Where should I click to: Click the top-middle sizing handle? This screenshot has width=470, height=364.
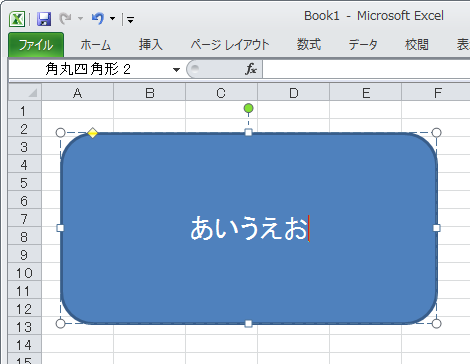pyautogui.click(x=248, y=133)
